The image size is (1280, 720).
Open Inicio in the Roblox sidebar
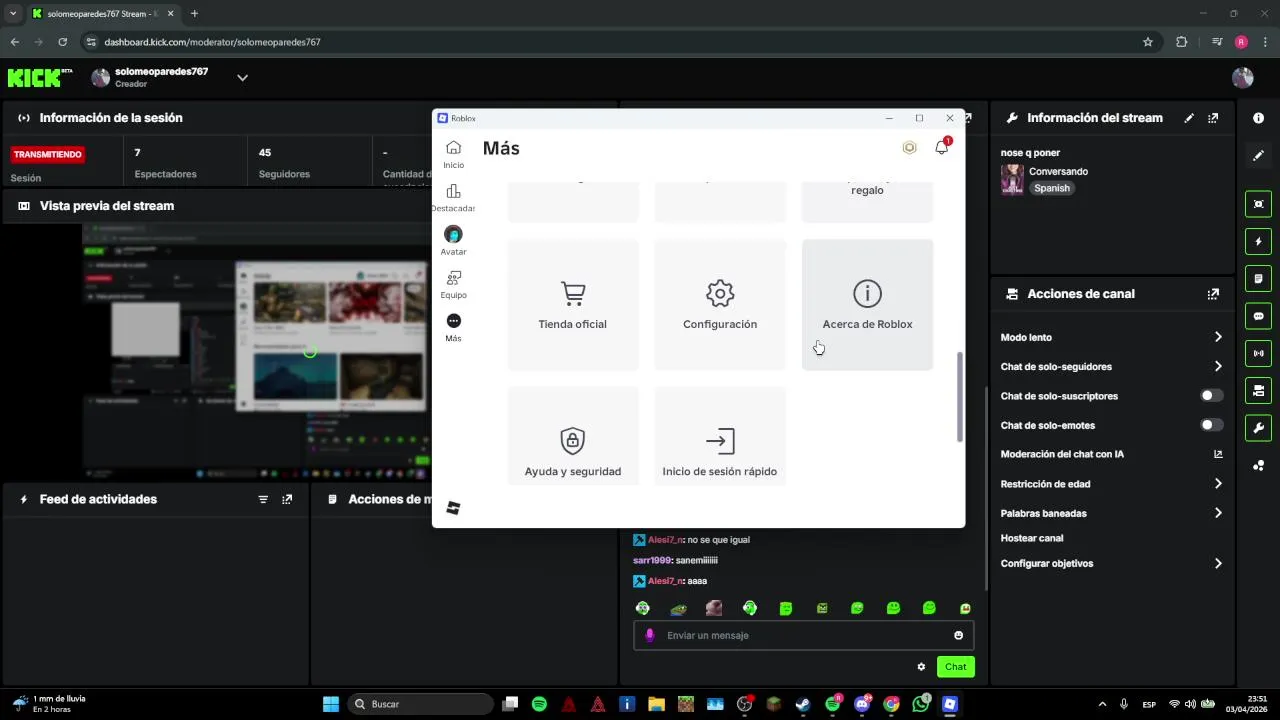453,154
